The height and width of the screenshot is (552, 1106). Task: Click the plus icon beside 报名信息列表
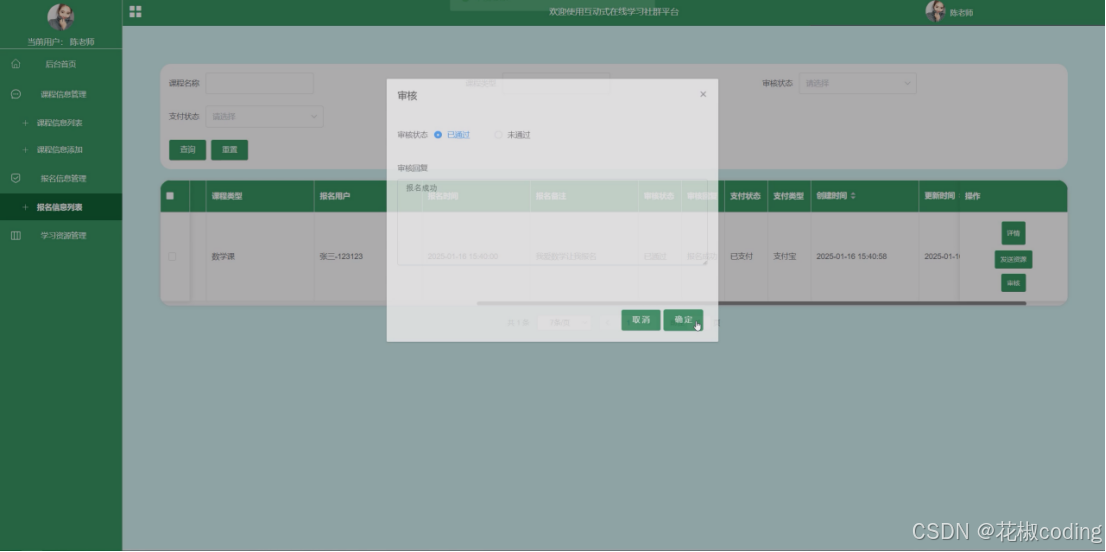tap(25, 207)
